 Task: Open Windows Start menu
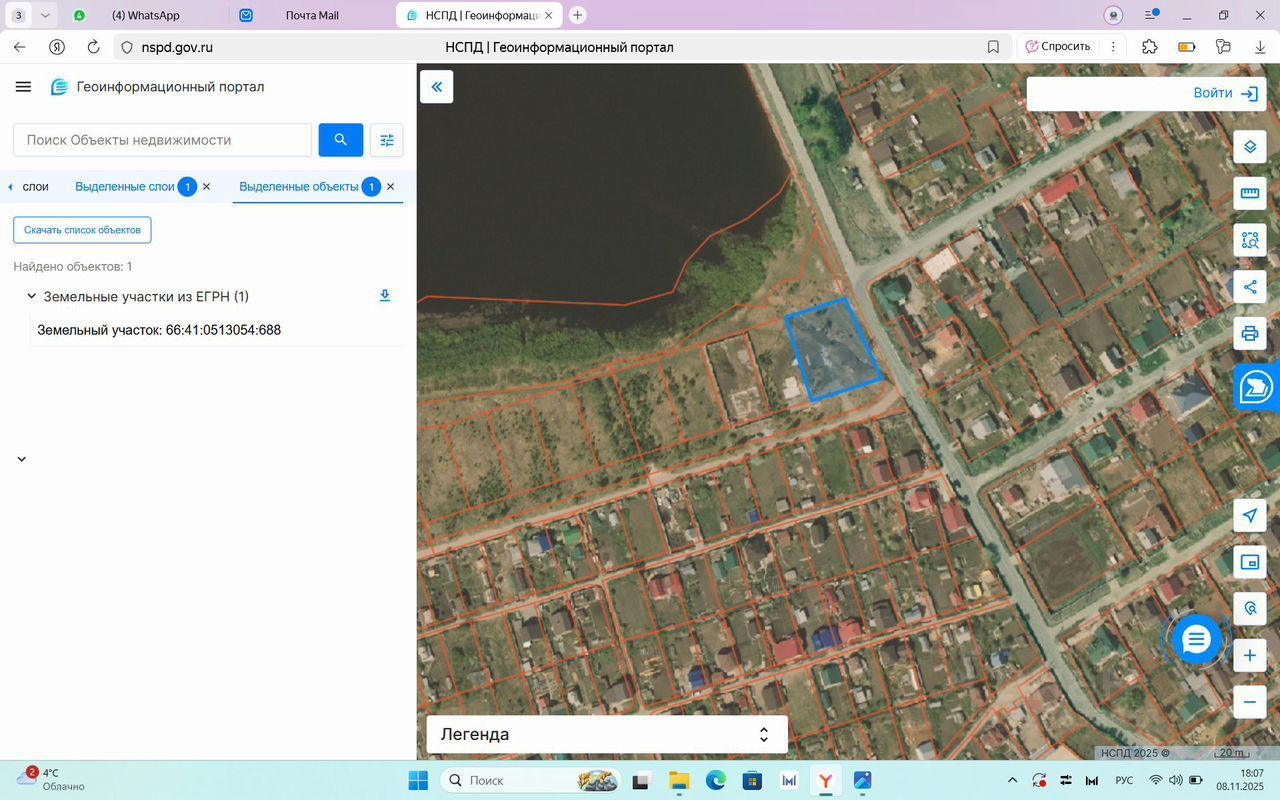418,780
